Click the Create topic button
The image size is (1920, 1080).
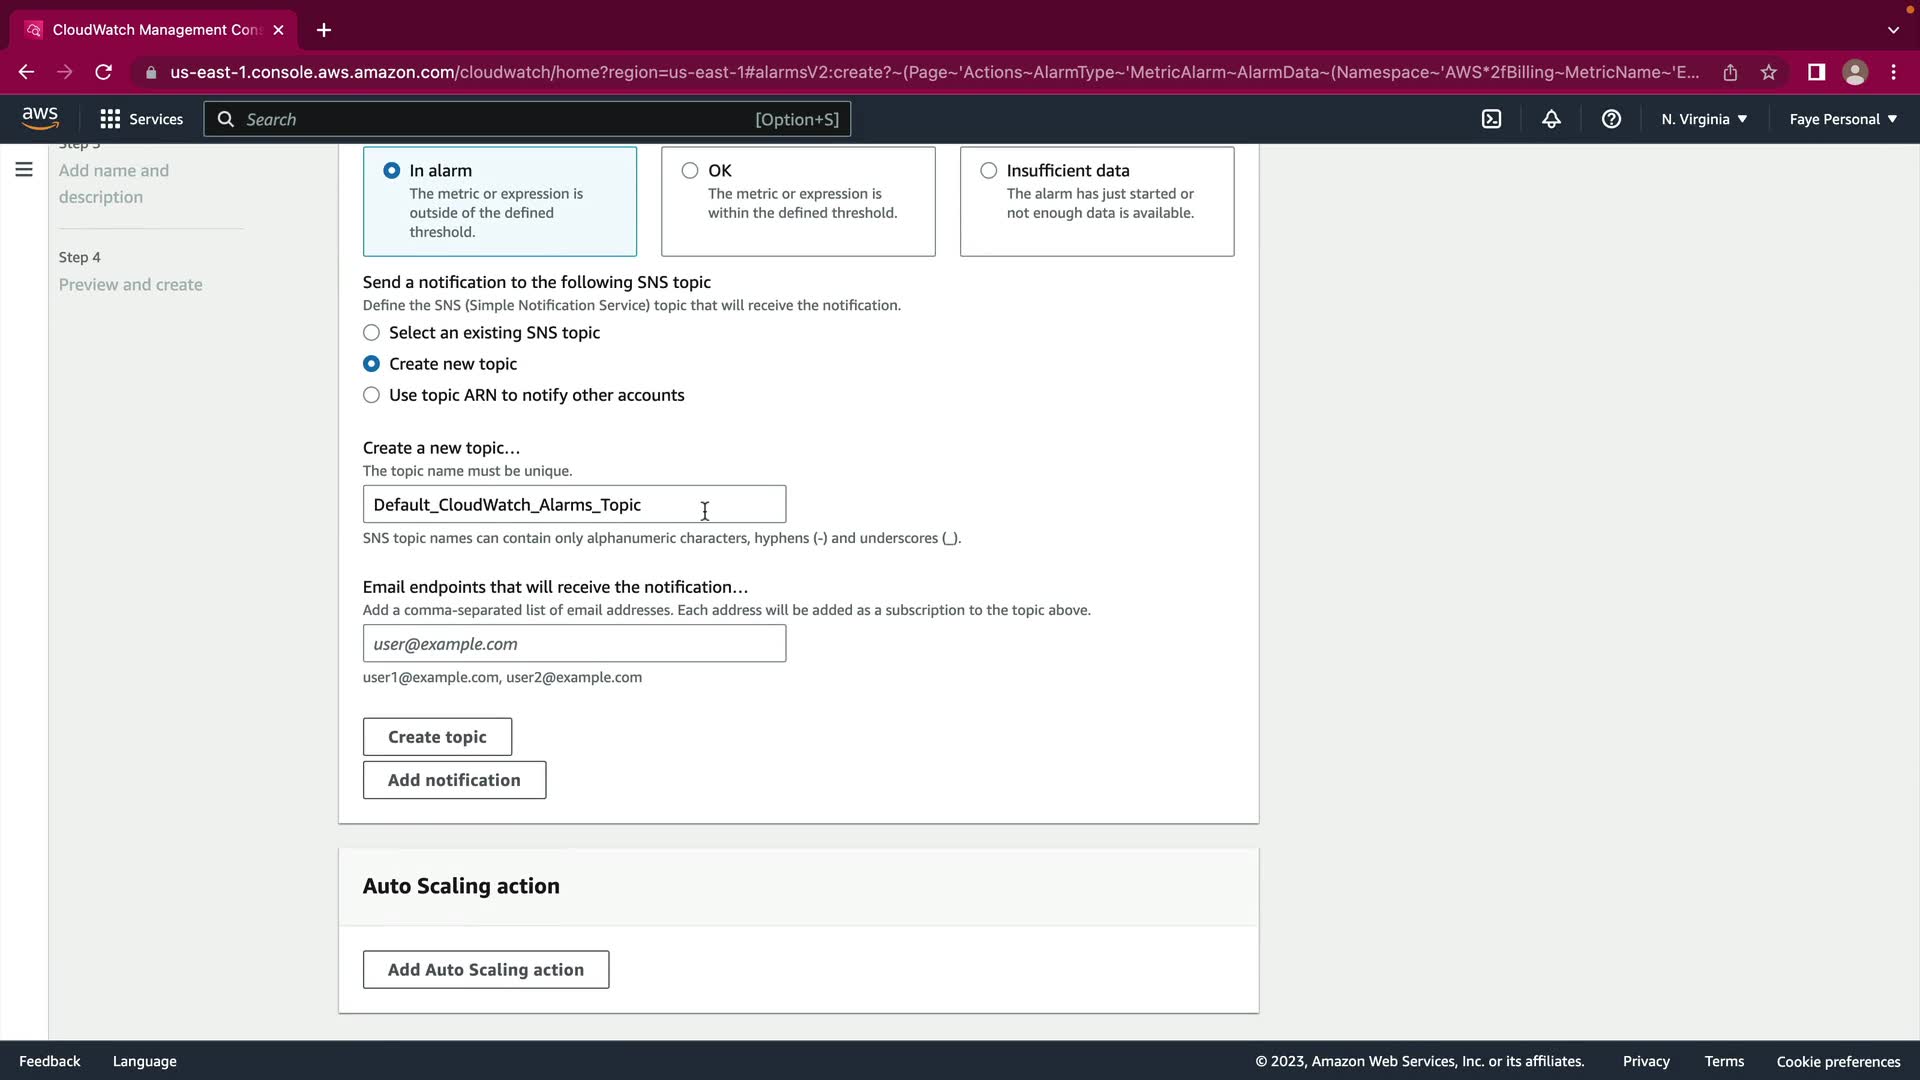(x=437, y=737)
